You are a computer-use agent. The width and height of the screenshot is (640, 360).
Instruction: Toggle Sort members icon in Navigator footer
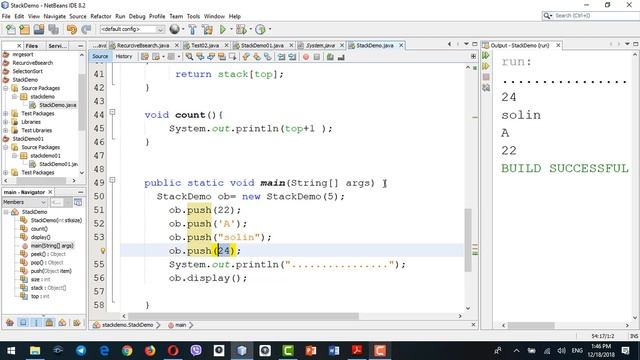tap(77, 322)
